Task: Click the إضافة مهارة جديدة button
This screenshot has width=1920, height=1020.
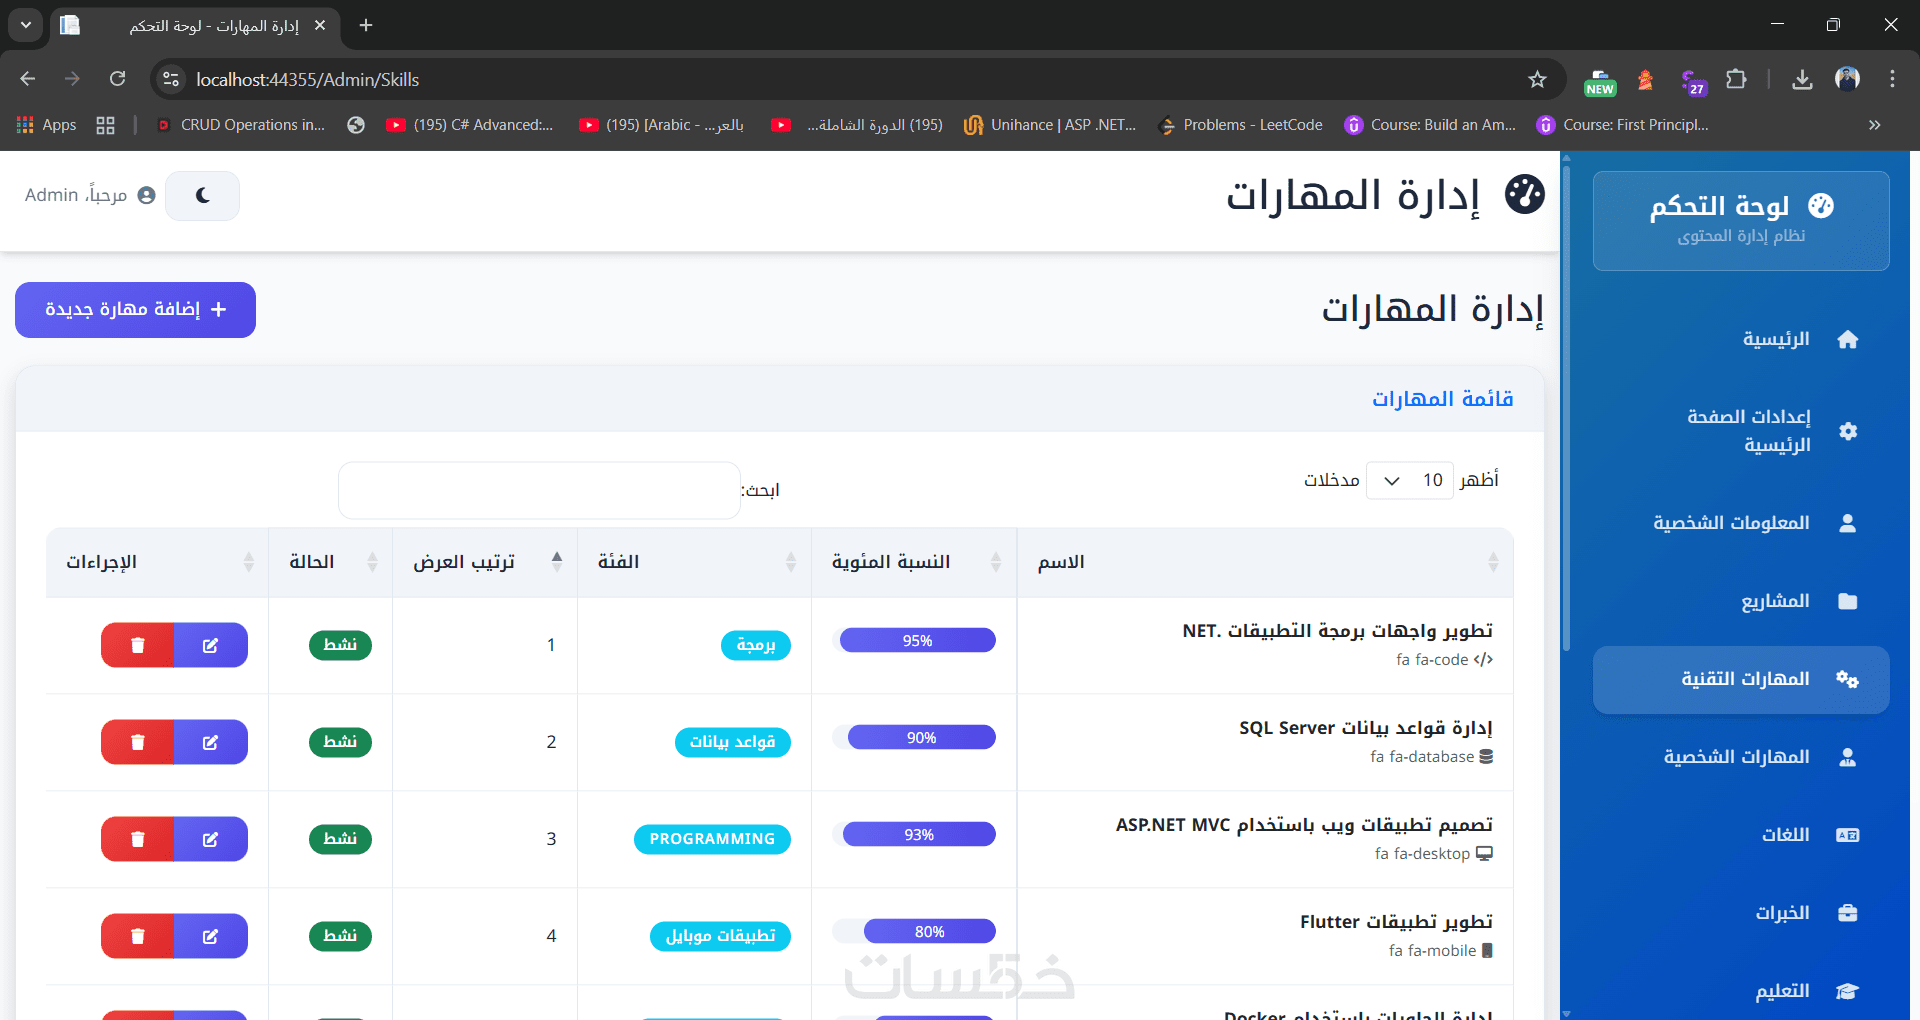Action: (x=136, y=310)
